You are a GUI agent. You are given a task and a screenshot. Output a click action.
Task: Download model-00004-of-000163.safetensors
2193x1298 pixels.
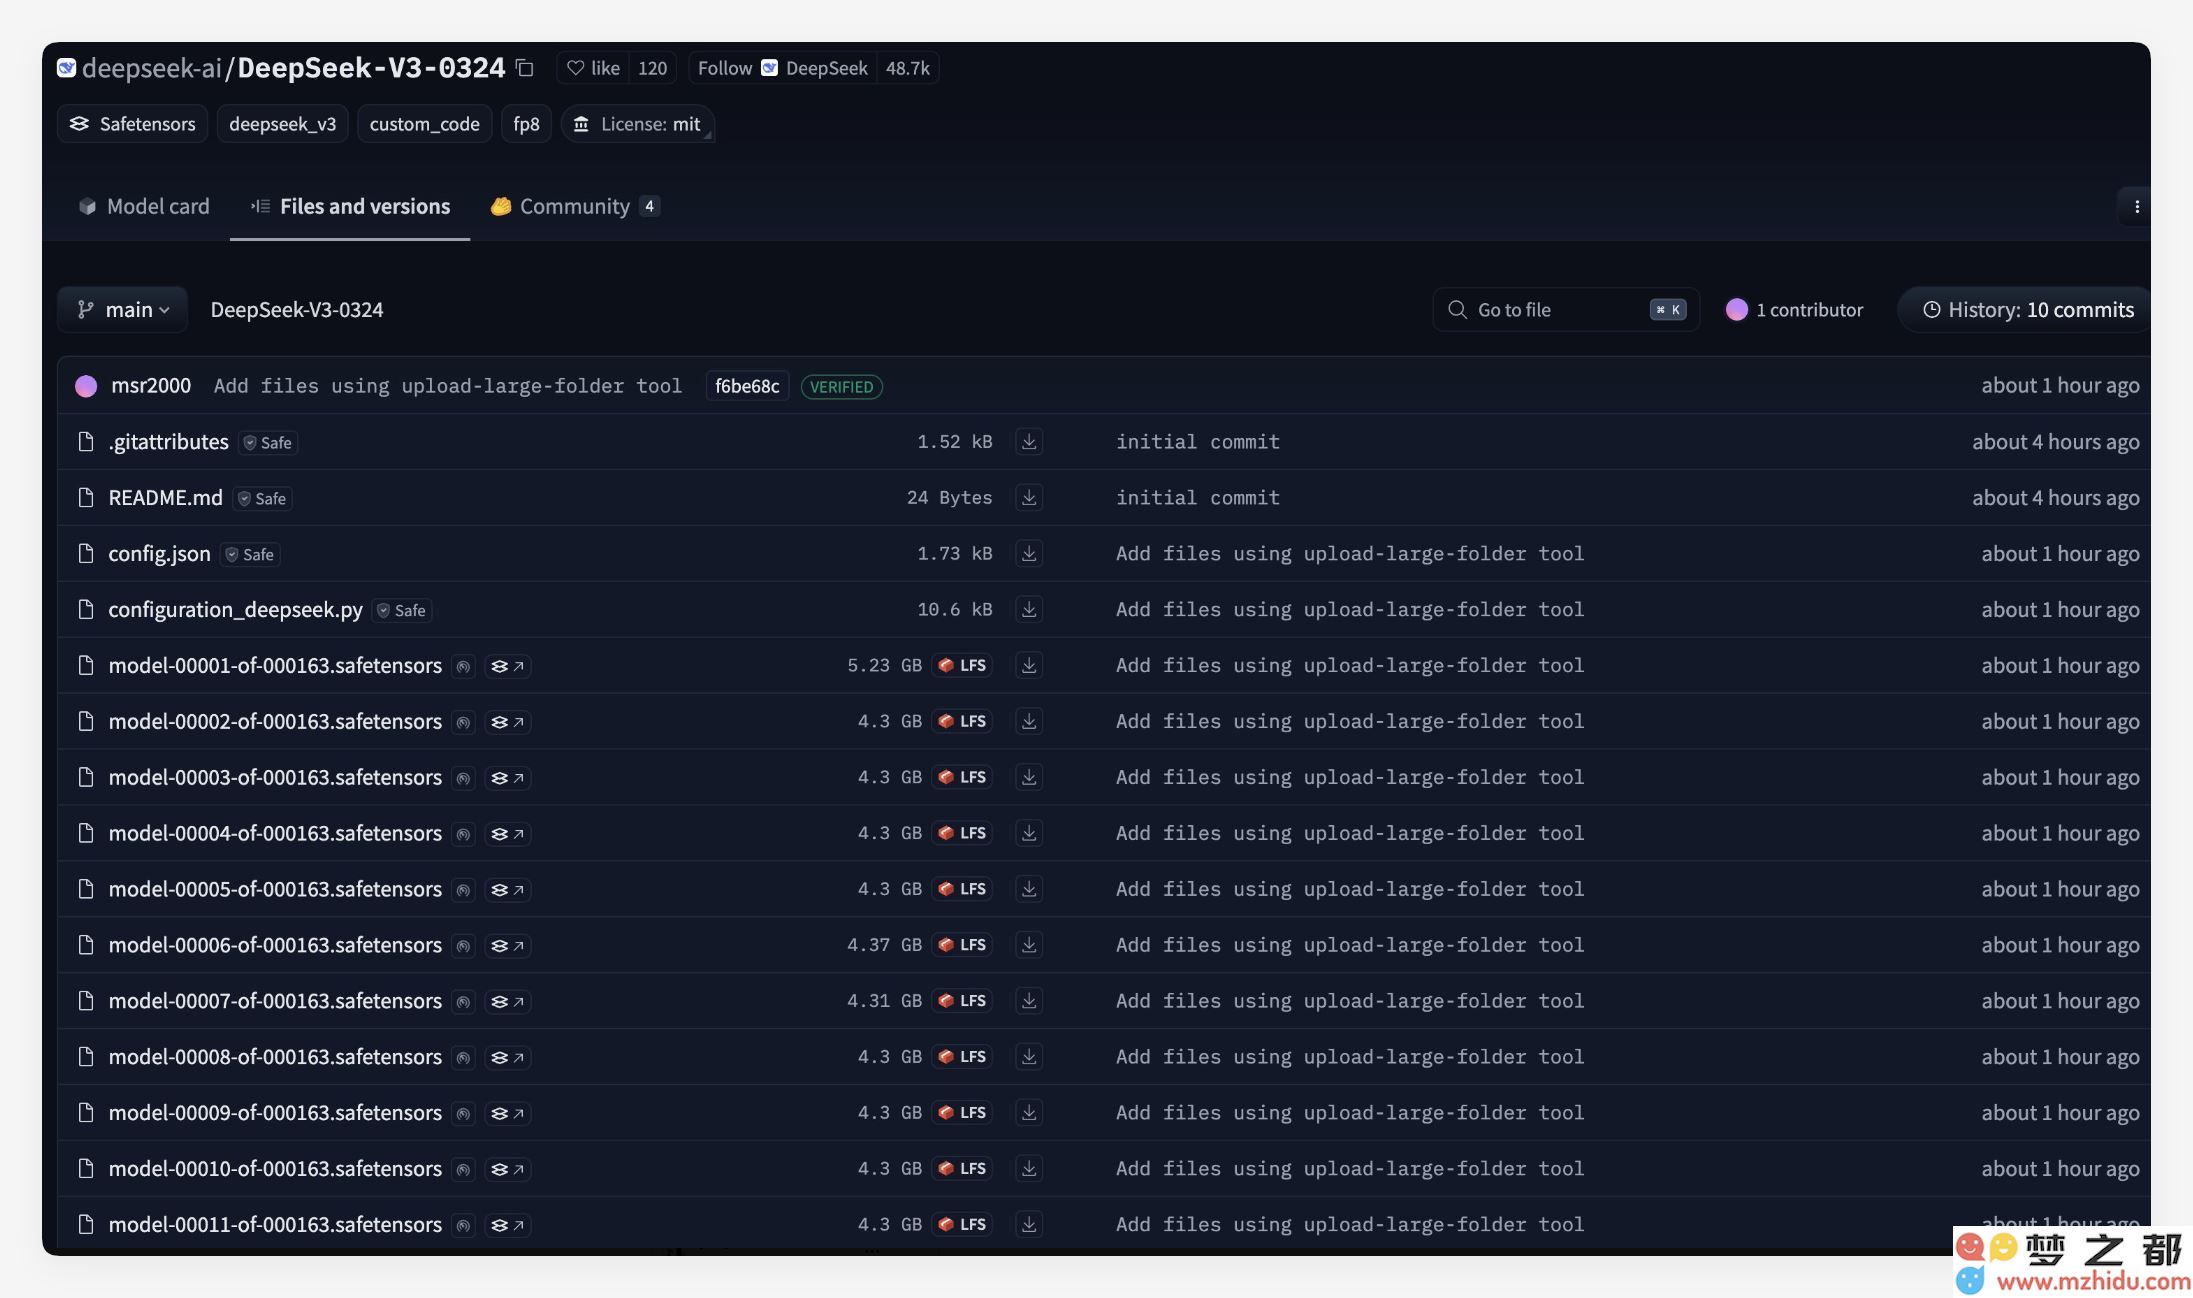point(1029,834)
